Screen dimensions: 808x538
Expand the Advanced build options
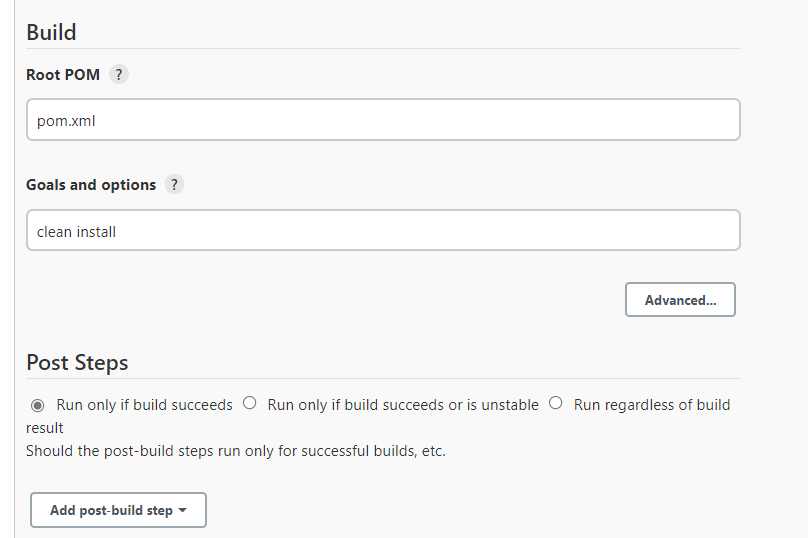click(x=680, y=300)
